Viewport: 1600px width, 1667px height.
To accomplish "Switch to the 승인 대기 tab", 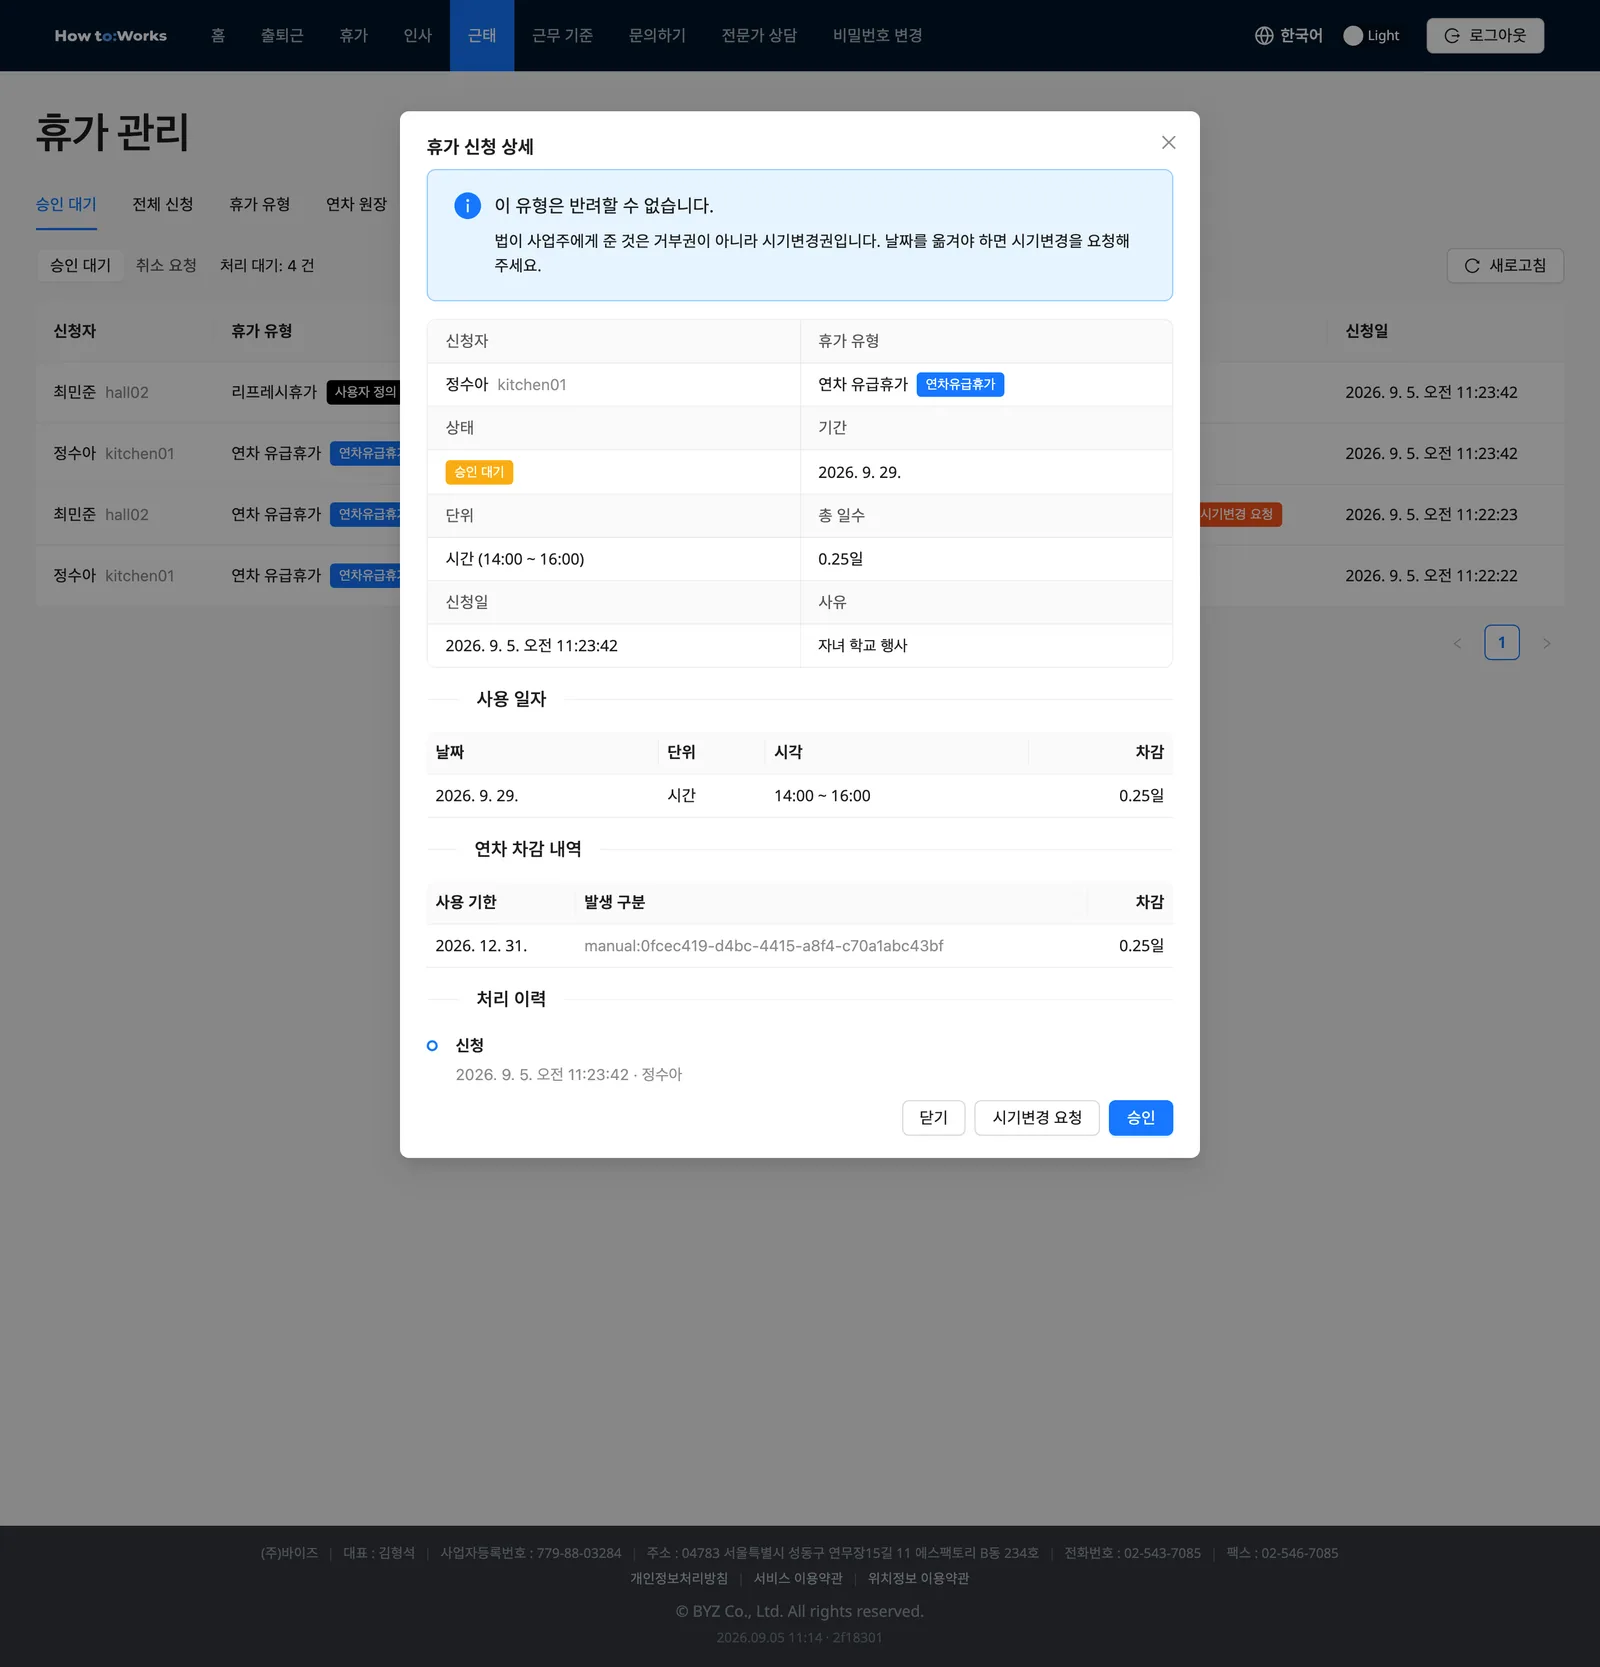I will pos(66,204).
